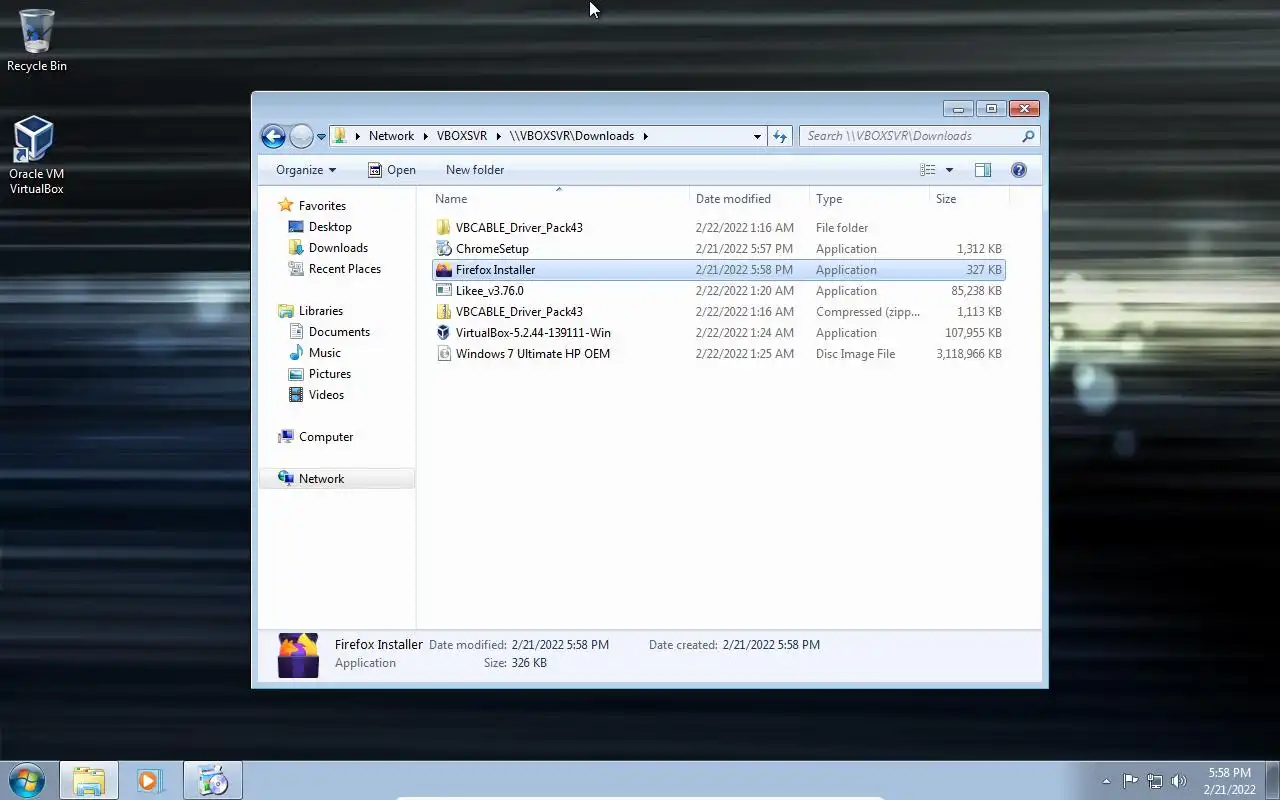Image resolution: width=1280 pixels, height=800 pixels.
Task: Expand the view options dropdown arrow
Action: tap(949, 170)
